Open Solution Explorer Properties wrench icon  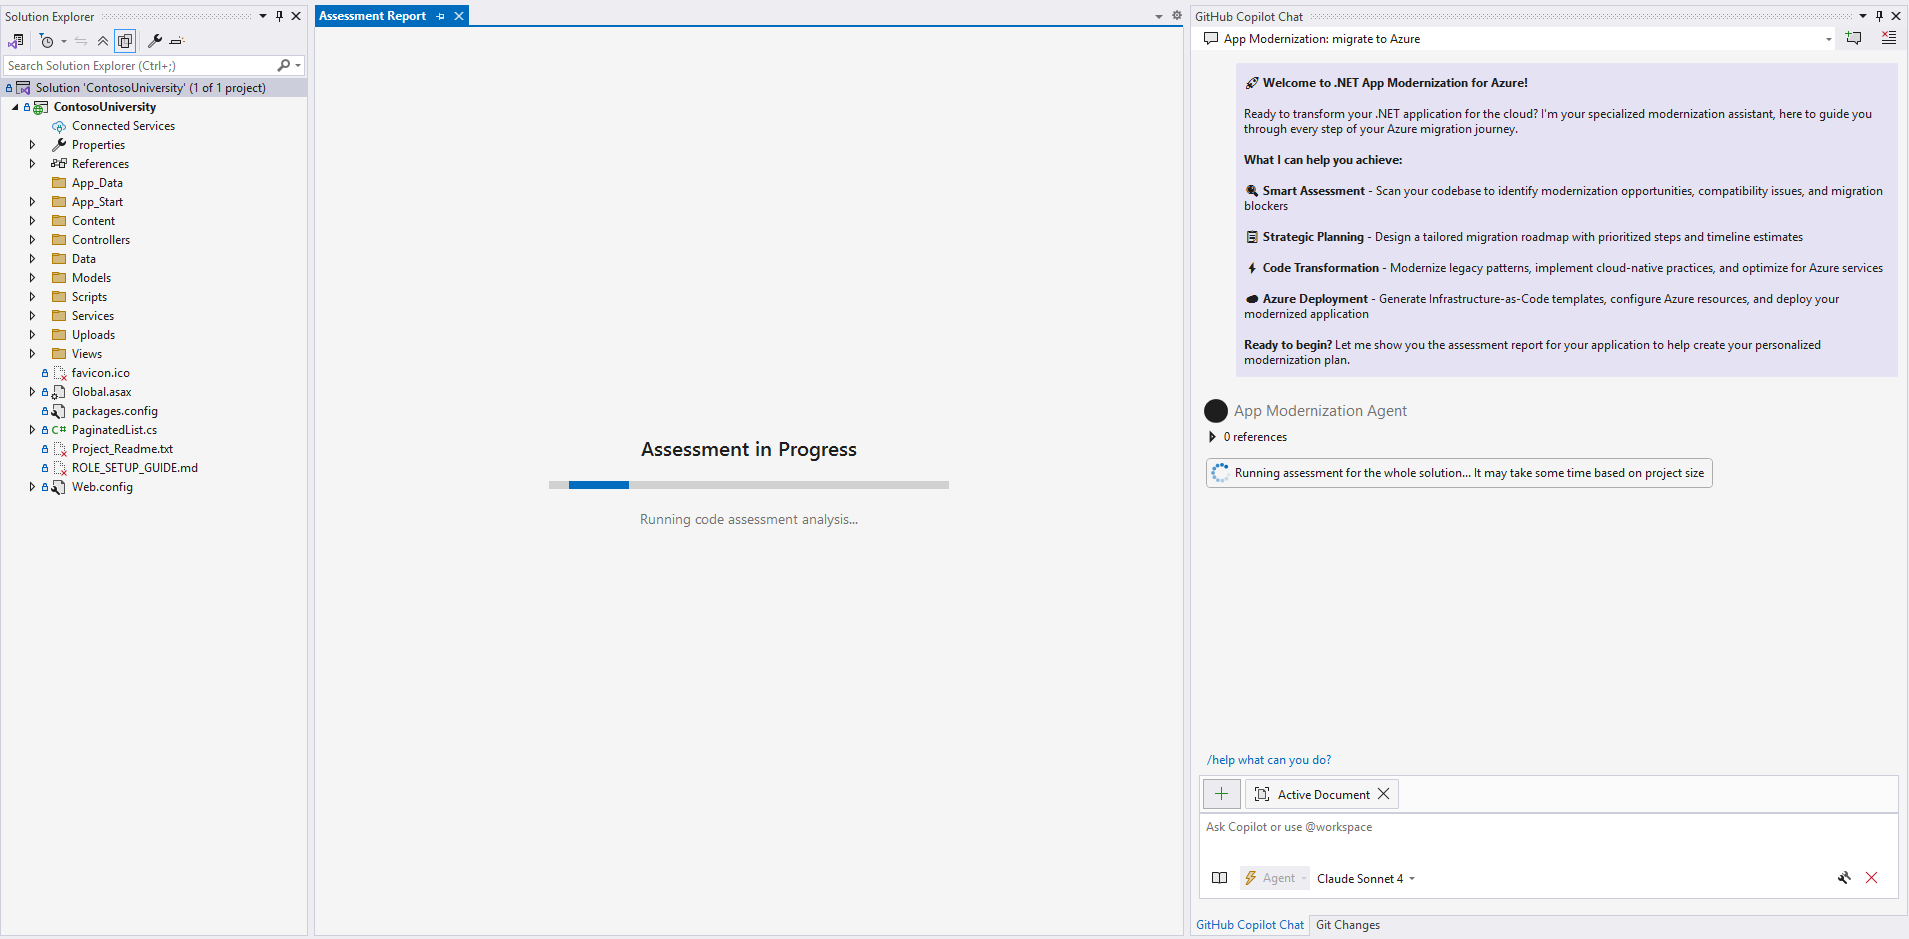[x=155, y=41]
